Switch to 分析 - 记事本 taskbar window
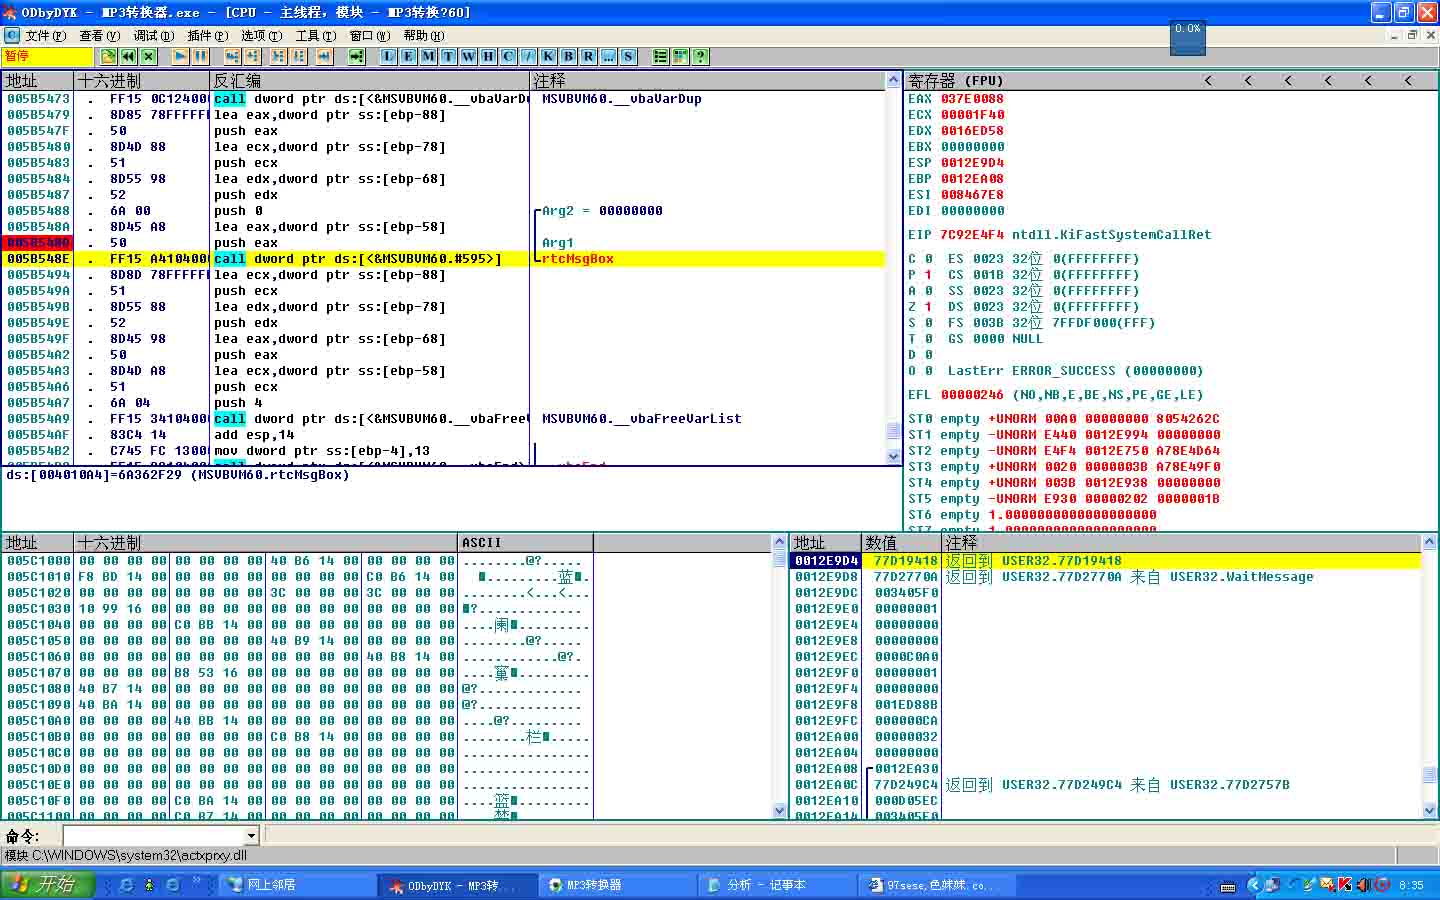Viewport: 1440px width, 900px height. 780,885
